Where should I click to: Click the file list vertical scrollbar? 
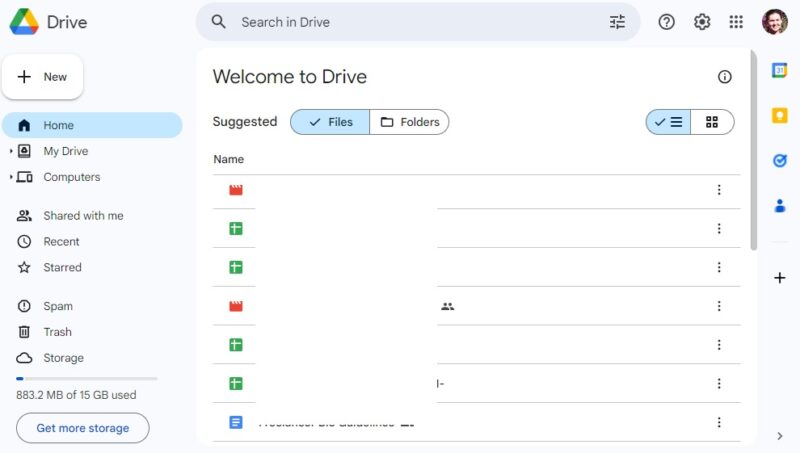[x=754, y=150]
